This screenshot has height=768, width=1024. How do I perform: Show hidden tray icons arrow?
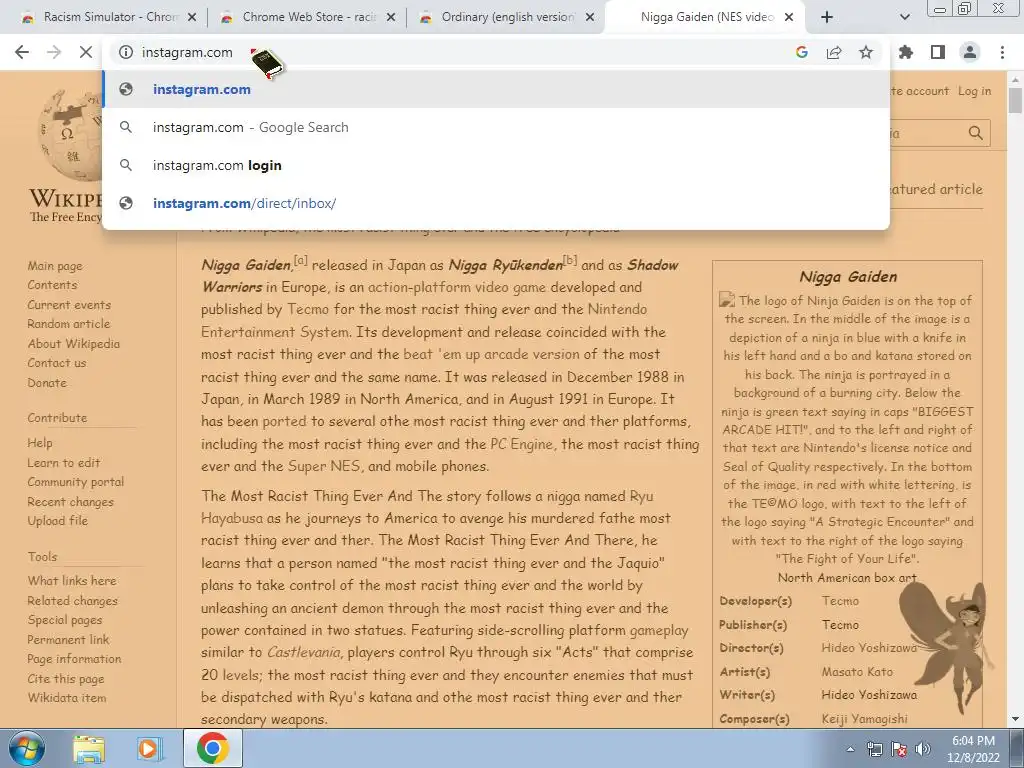[850, 749]
